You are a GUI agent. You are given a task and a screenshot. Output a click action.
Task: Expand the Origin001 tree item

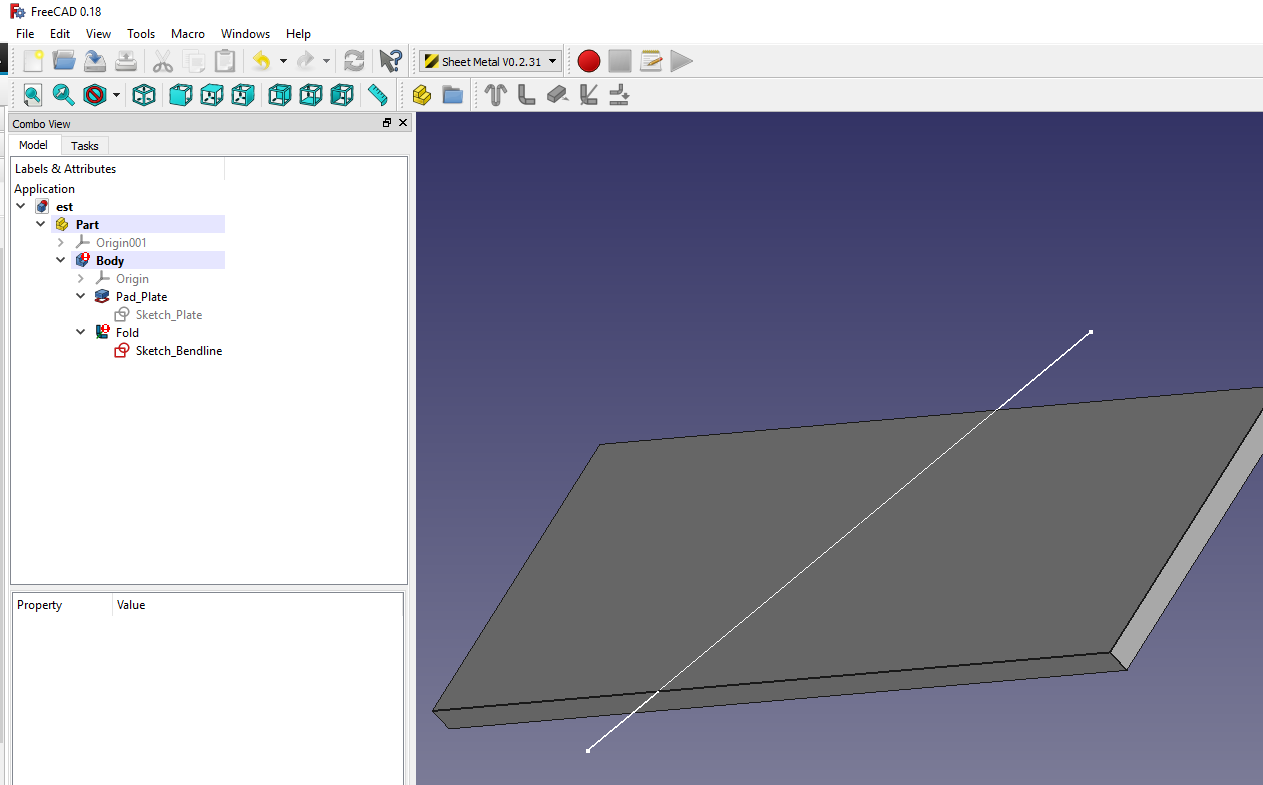tap(60, 242)
